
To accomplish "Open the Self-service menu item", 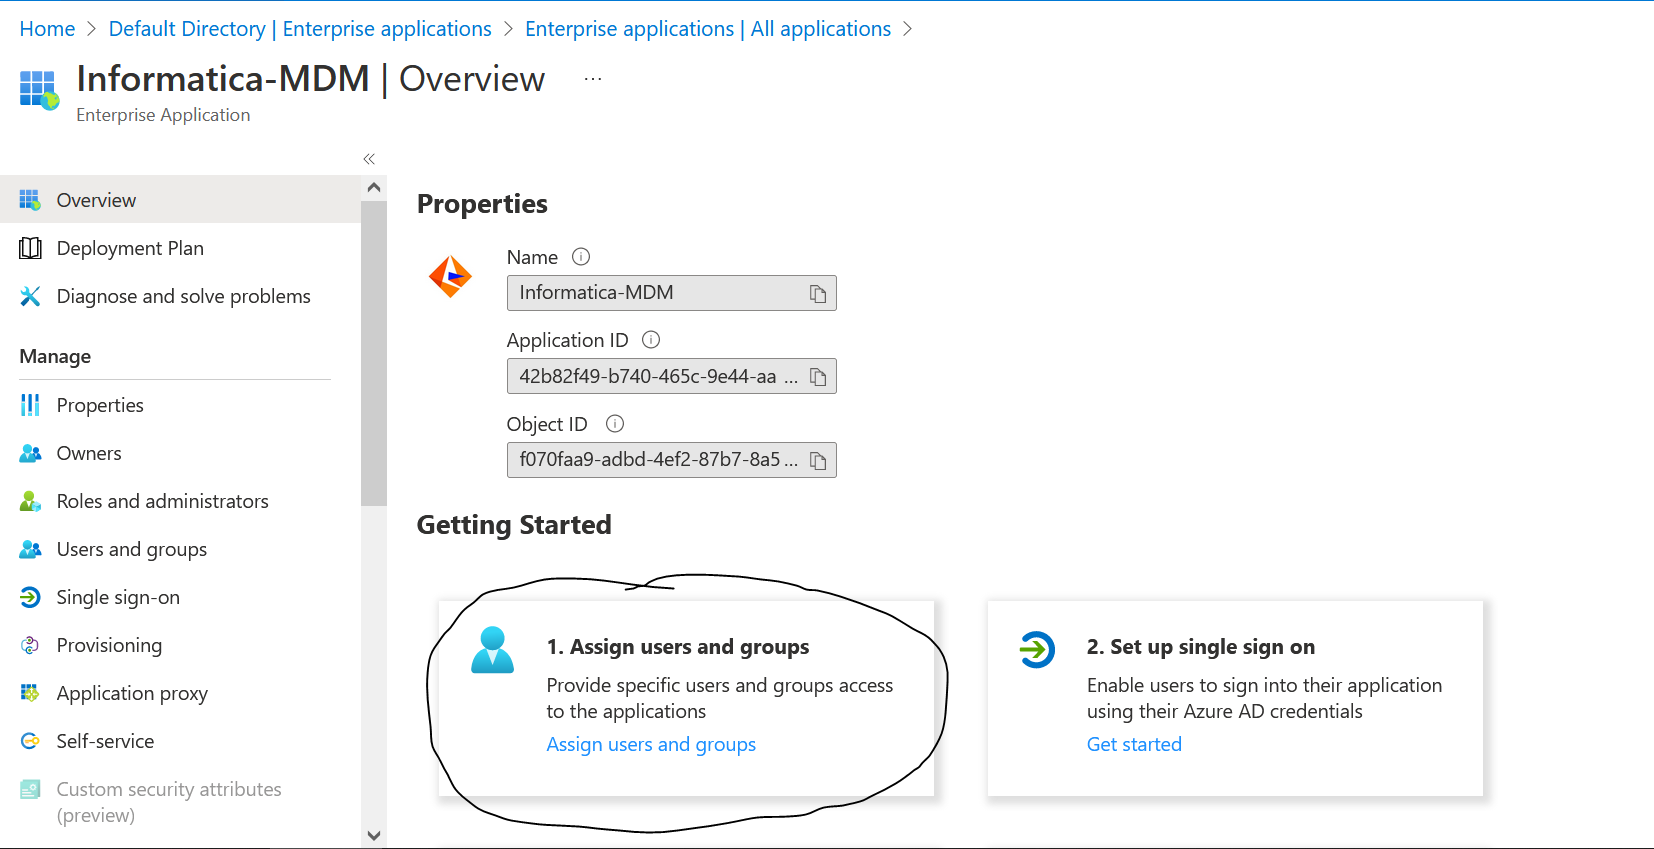I will (x=180, y=741).
